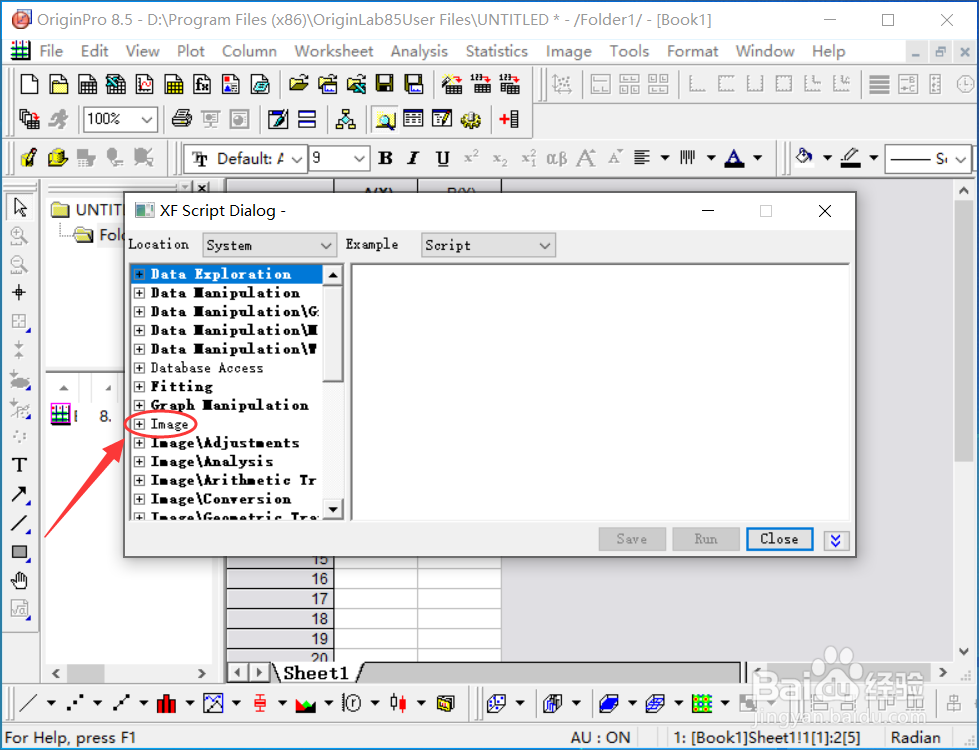979x750 pixels.
Task: Click the New Function icon (fx)
Action: [x=202, y=84]
